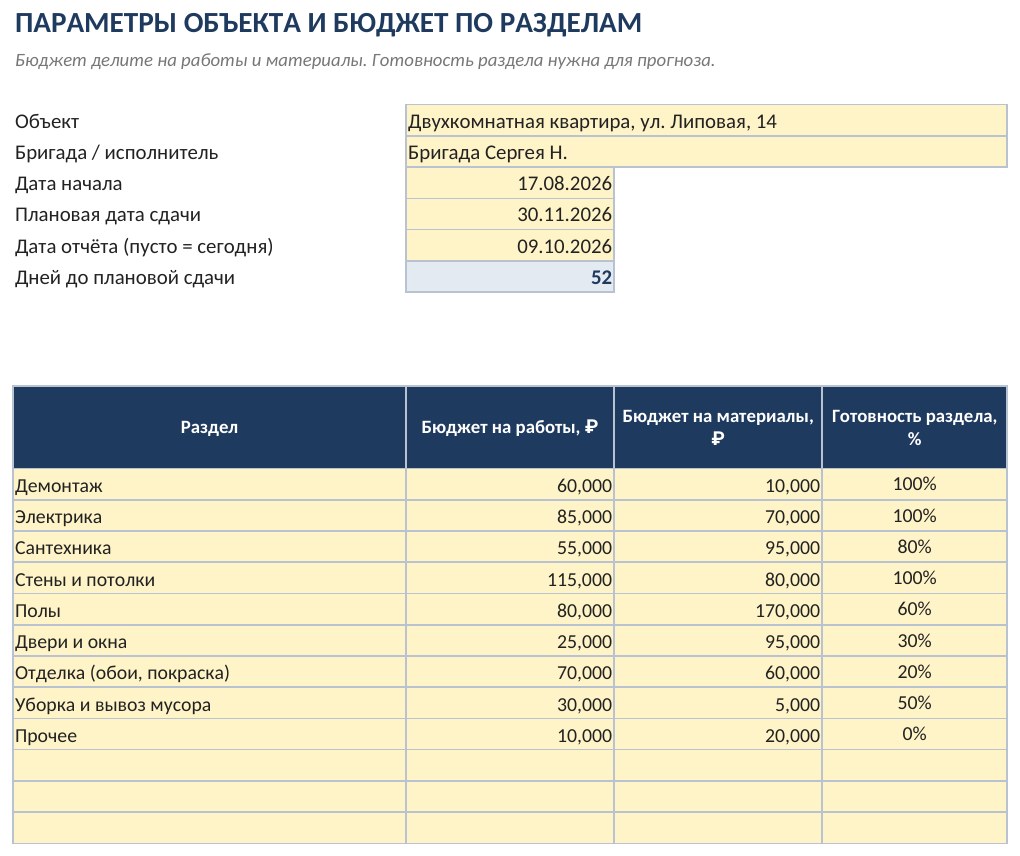
Task: Click Двери и окна readiness 30%
Action: pyautogui.click(x=914, y=641)
